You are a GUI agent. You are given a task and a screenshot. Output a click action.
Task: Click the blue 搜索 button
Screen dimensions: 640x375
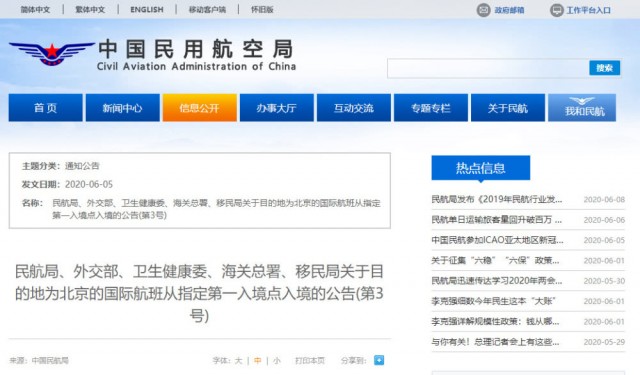[x=604, y=68]
